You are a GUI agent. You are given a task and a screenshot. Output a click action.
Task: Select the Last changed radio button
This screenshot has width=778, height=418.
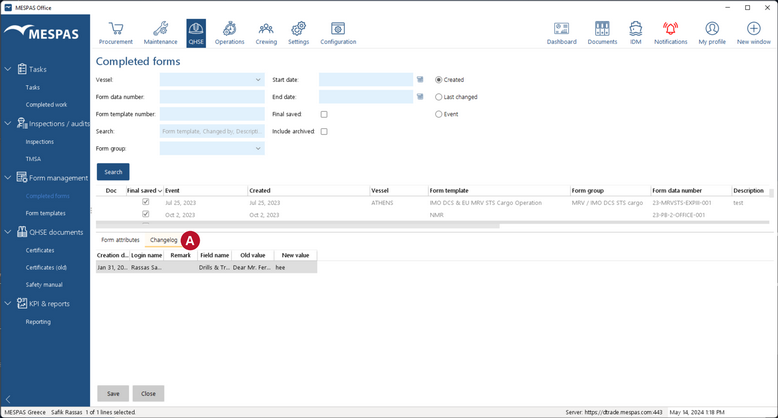[x=439, y=97]
